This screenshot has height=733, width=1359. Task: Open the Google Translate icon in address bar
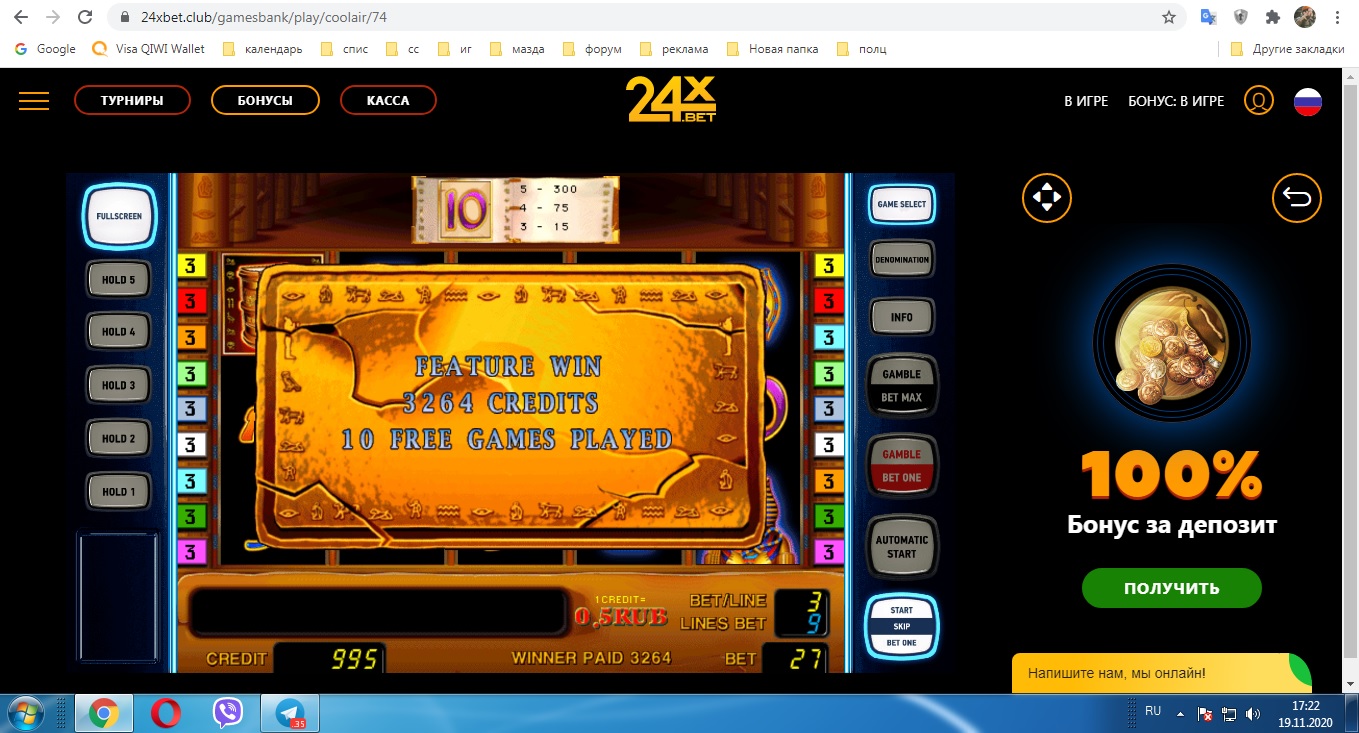coord(1208,17)
